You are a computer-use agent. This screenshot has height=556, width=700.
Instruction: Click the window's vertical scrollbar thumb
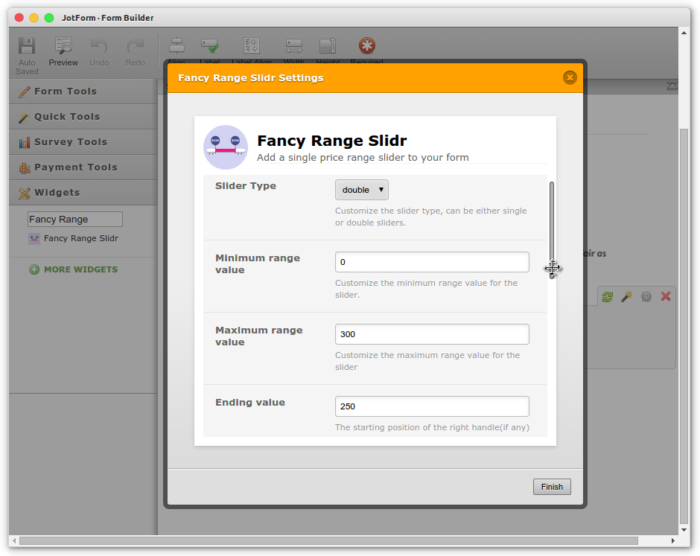pyautogui.click(x=683, y=326)
